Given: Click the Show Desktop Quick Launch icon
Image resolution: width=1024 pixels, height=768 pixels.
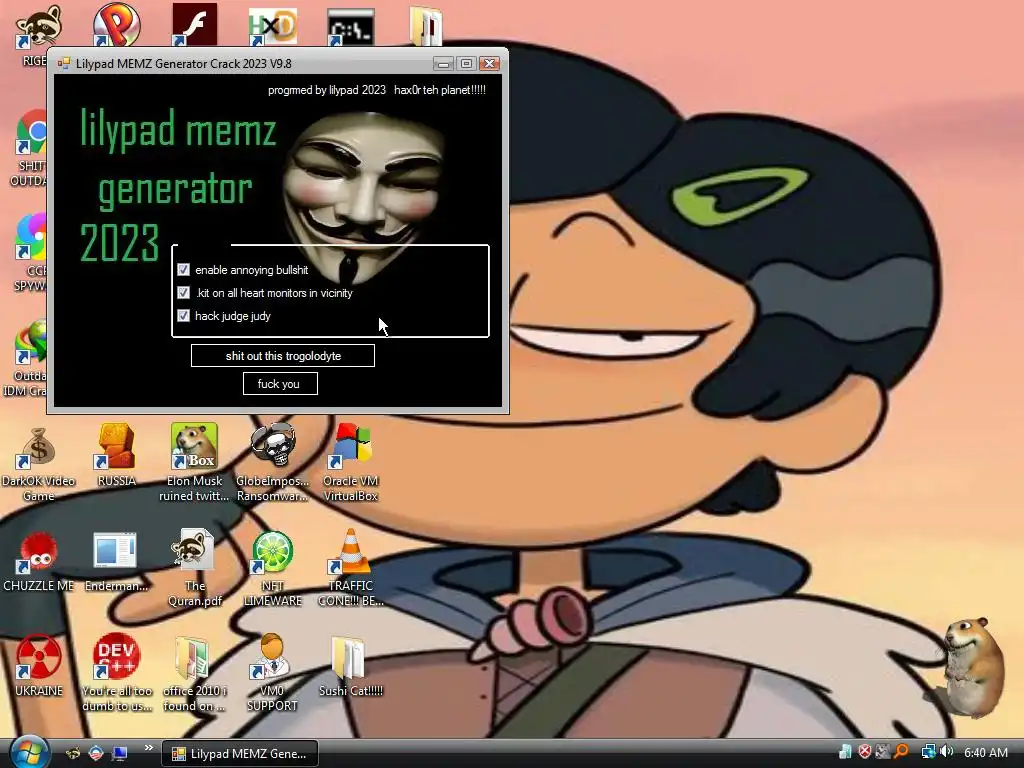Looking at the screenshot, I should (x=120, y=753).
